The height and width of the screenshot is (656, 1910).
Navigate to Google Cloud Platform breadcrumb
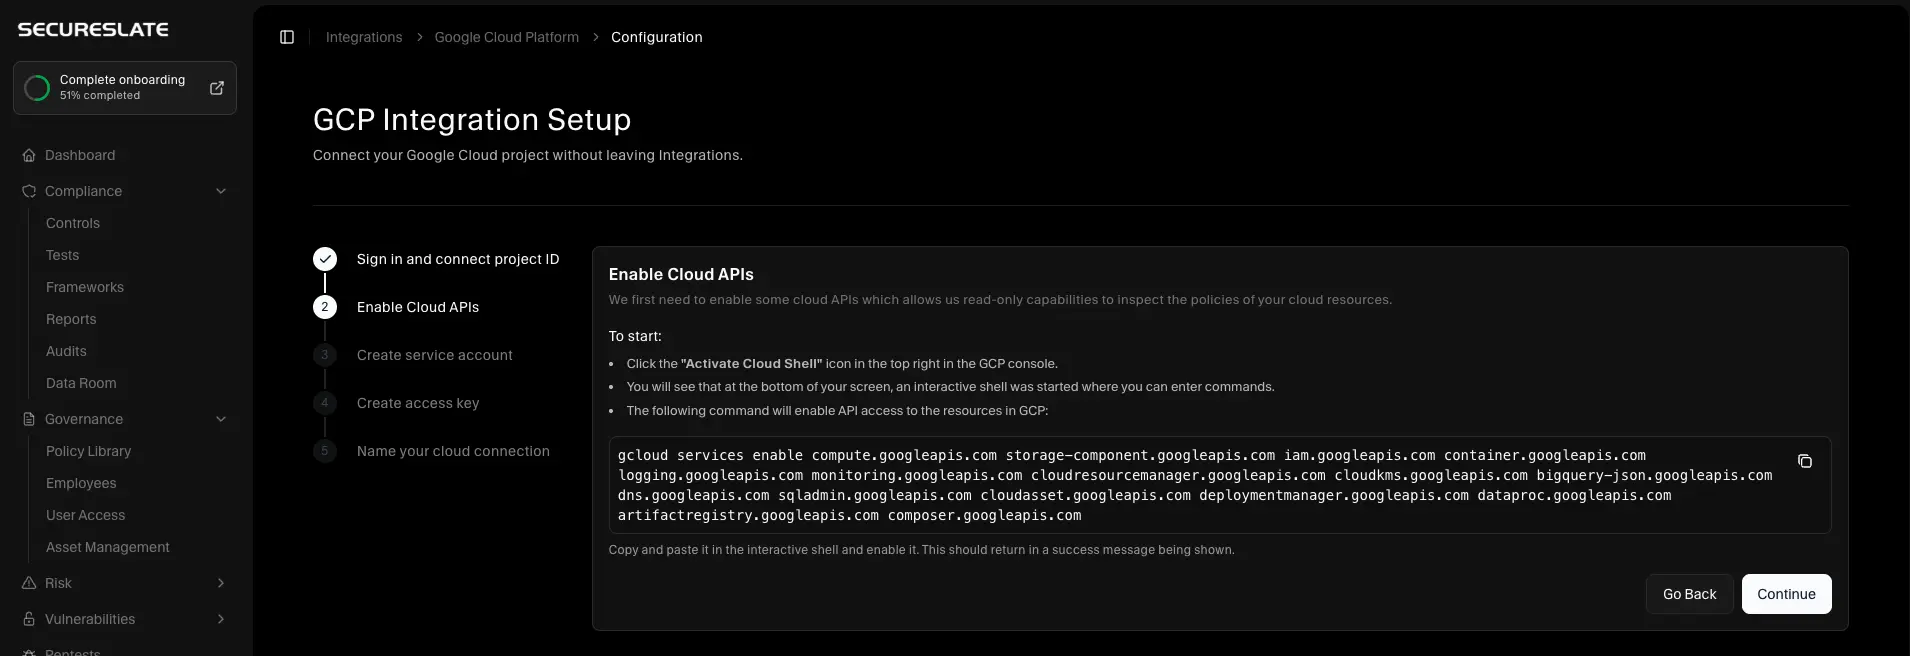click(x=506, y=37)
